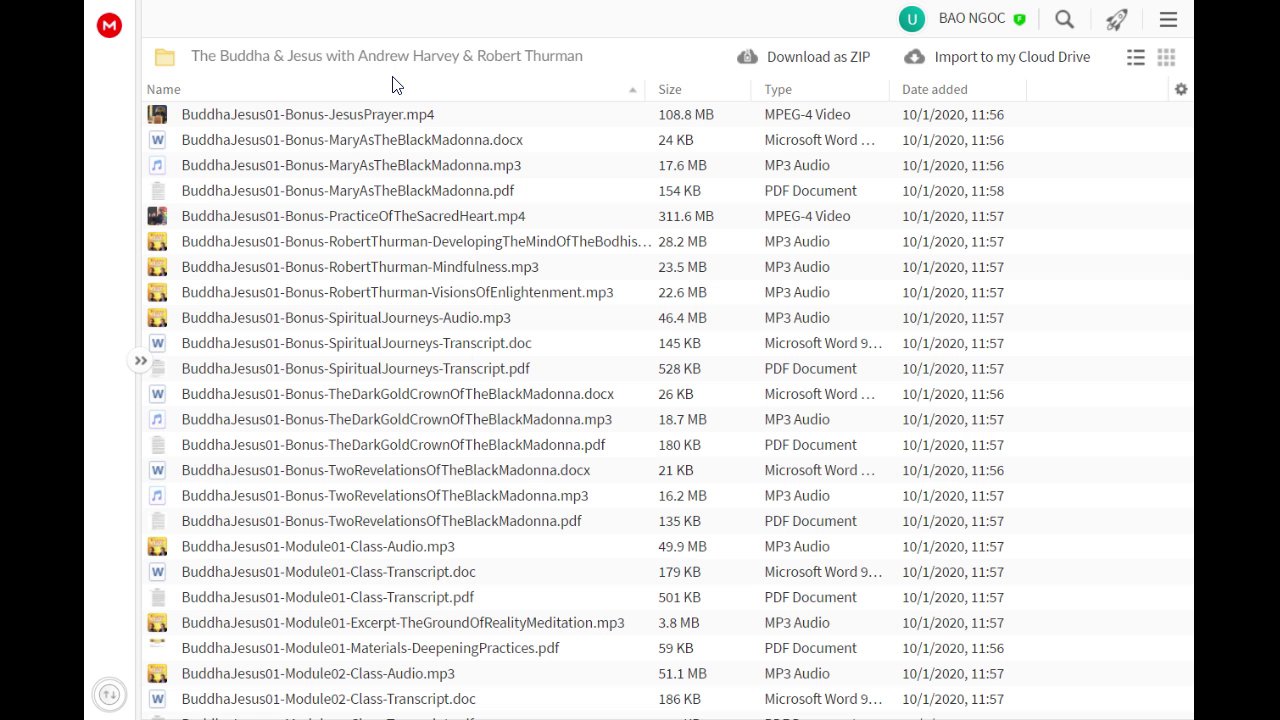Click Download as ZIP button
Screen dimensions: 1280x720
(x=804, y=57)
